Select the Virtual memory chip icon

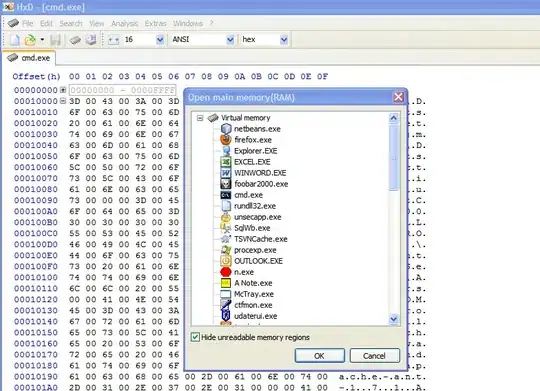[213, 118]
